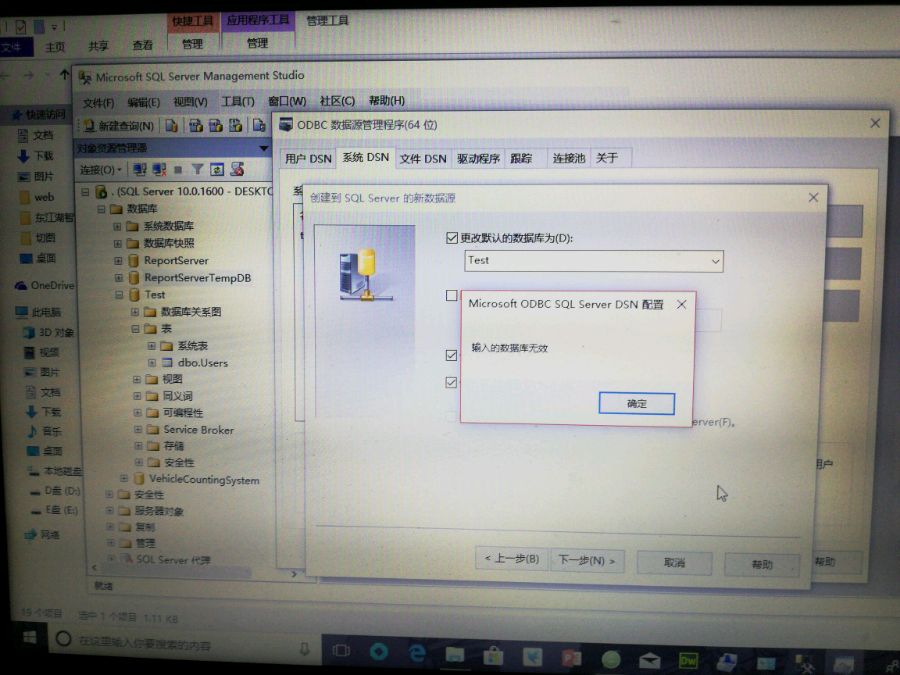
Task: Click the stop icon in Object Explorer toolbar
Action: [178, 169]
